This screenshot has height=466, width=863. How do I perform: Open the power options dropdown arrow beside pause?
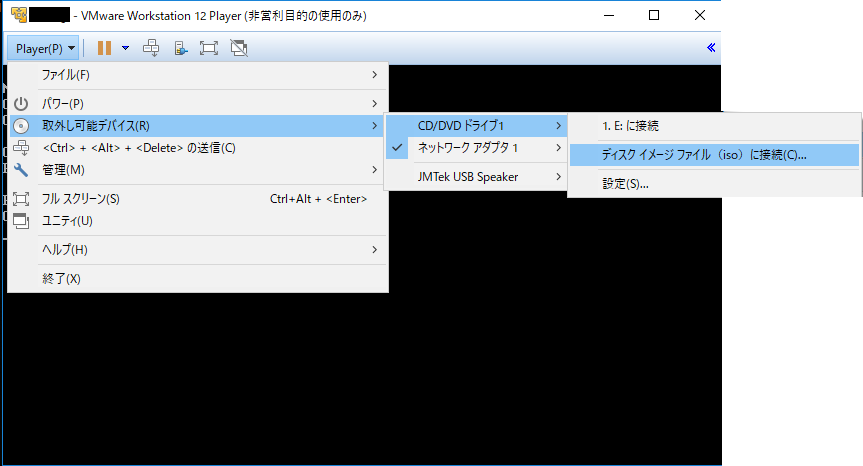pyautogui.click(x=125, y=48)
